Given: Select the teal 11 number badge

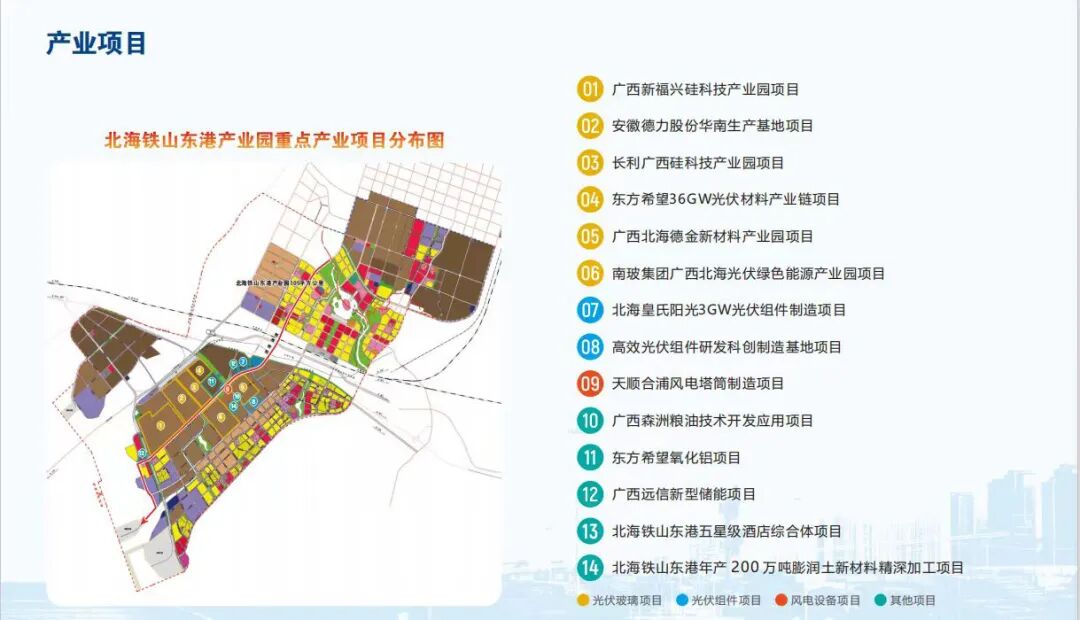Looking at the screenshot, I should 590,457.
